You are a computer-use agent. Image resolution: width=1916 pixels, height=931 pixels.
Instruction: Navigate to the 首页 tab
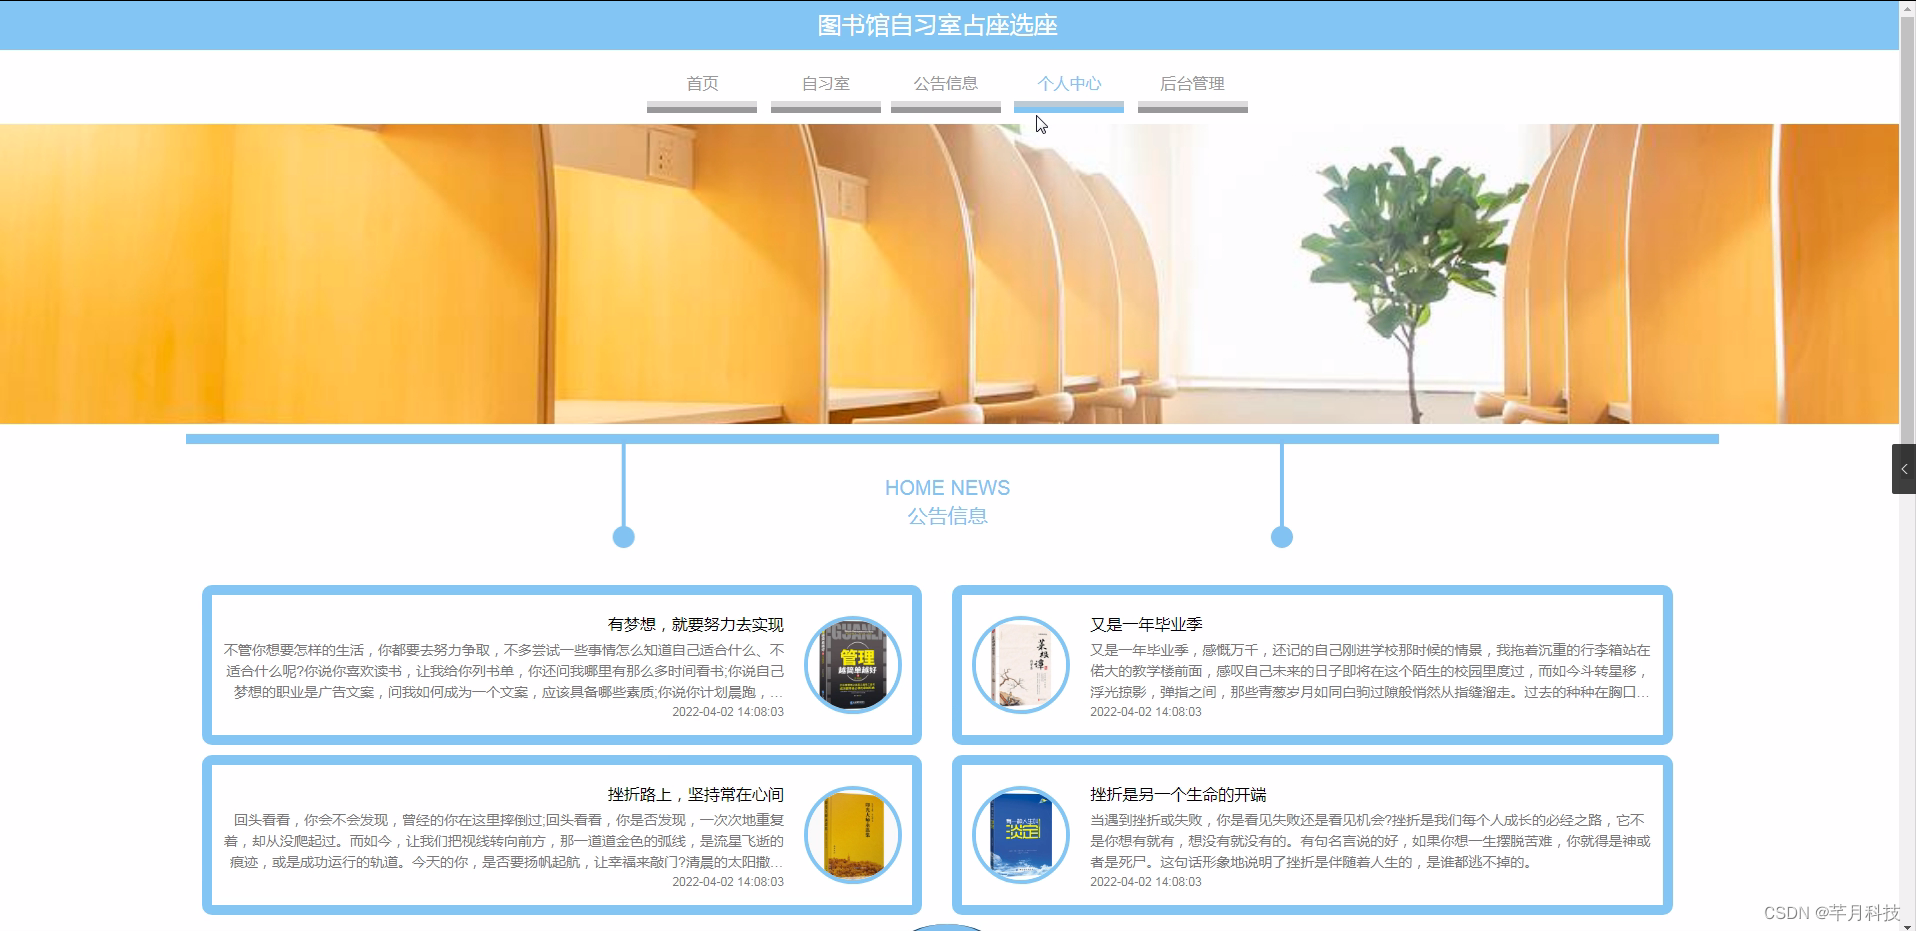tap(701, 84)
